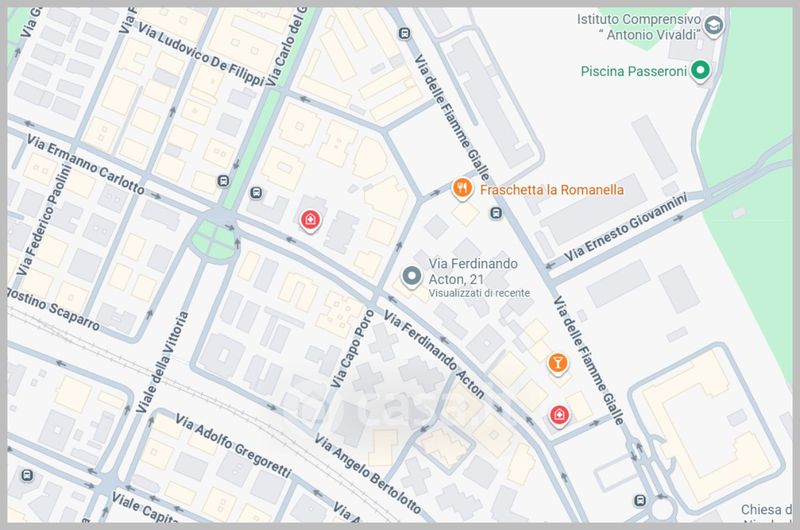Screen dimensions: 800x530
Task: Click the Viale della Vittoria street label
Action: click(x=163, y=362)
